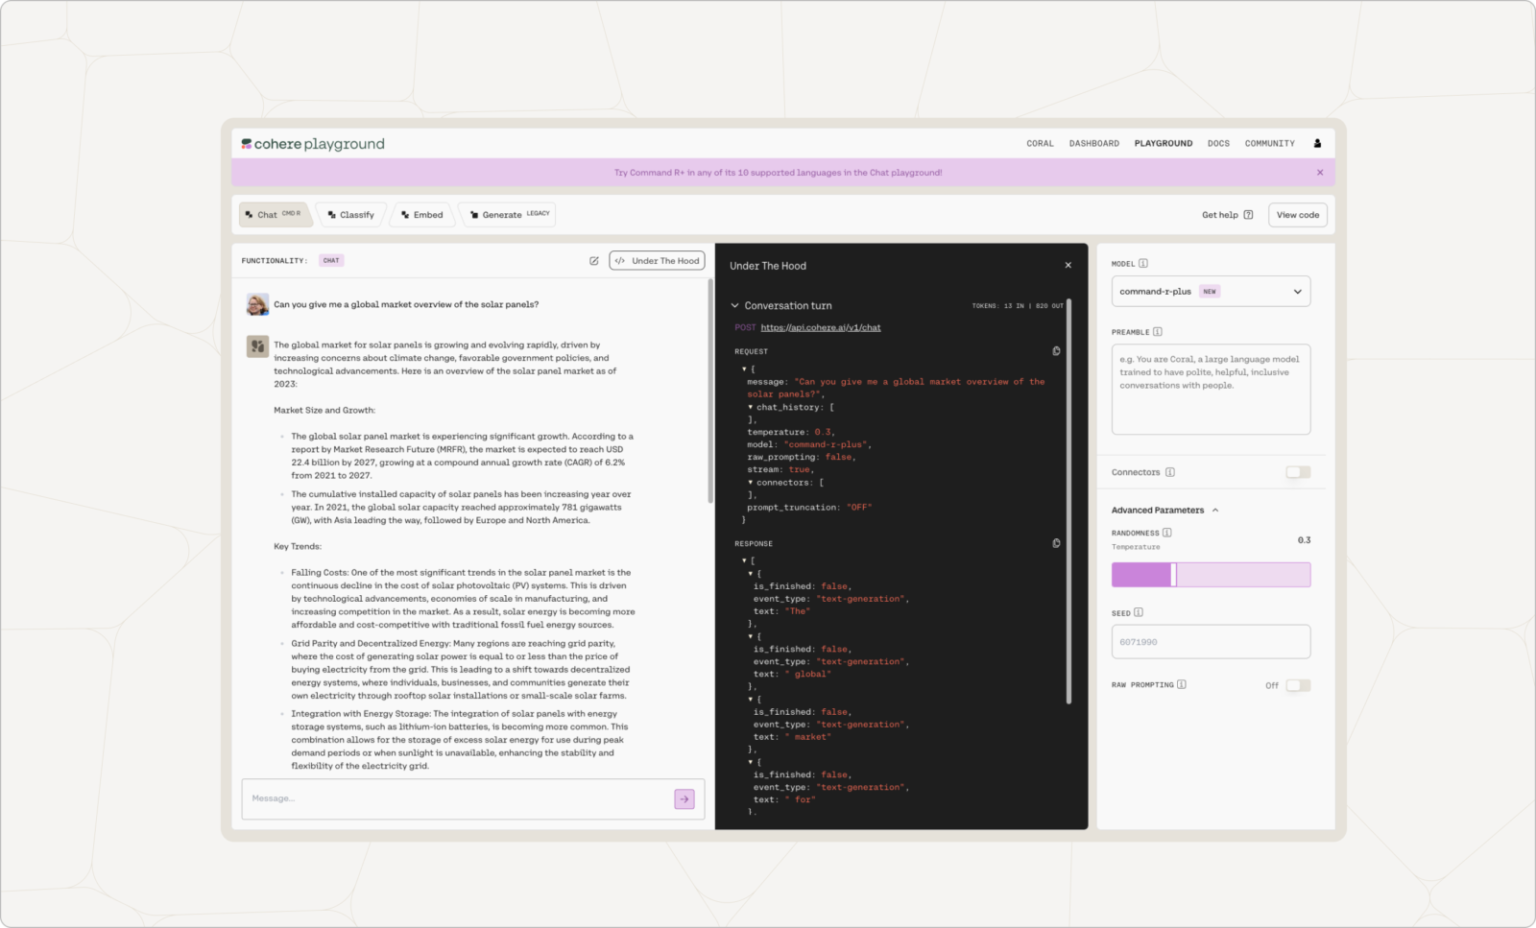This screenshot has width=1536, height=928.
Task: Enable the Connectors toggle
Action: coord(1297,471)
